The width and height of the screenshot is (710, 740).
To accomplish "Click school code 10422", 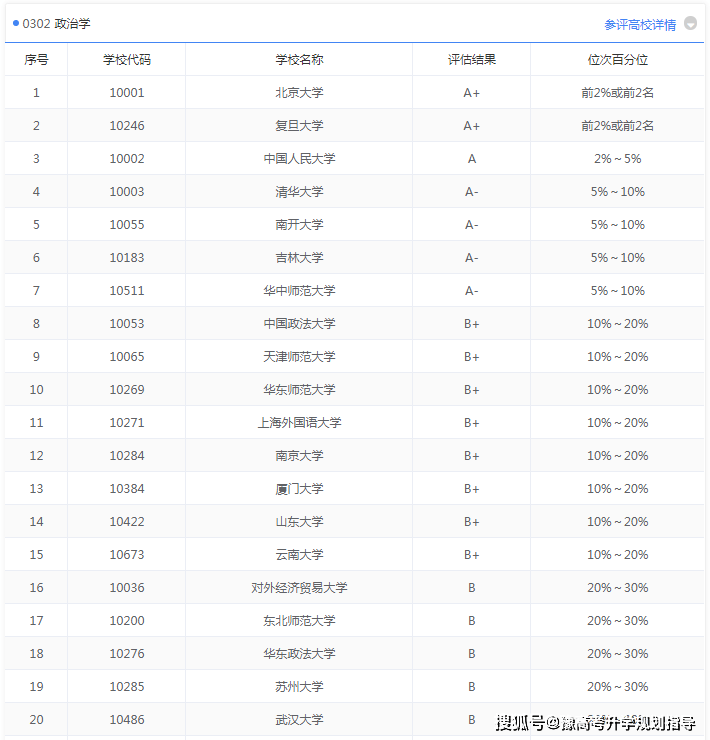I will pos(127,522).
